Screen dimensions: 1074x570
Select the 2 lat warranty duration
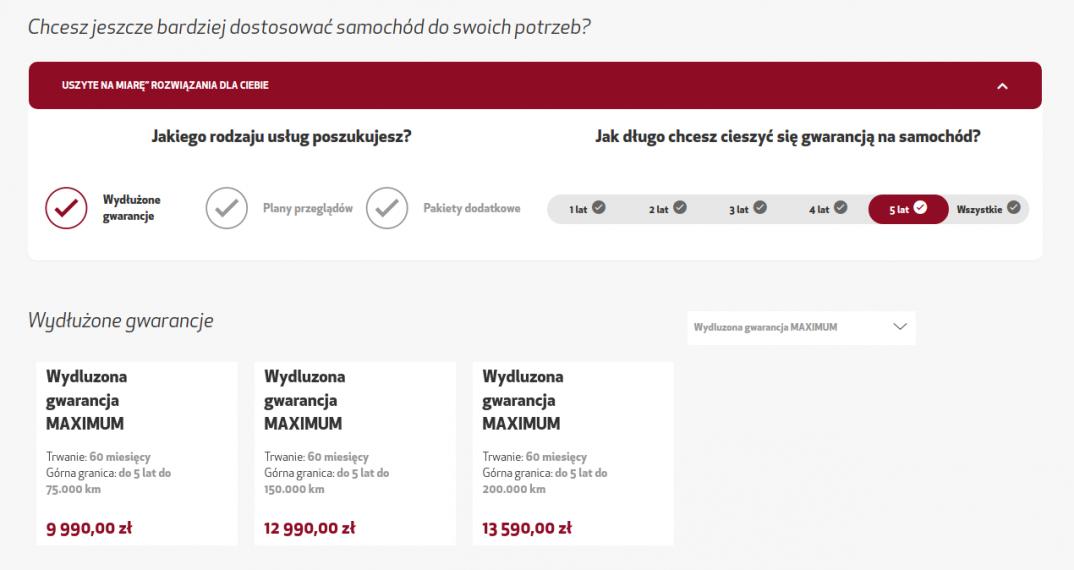click(x=667, y=208)
